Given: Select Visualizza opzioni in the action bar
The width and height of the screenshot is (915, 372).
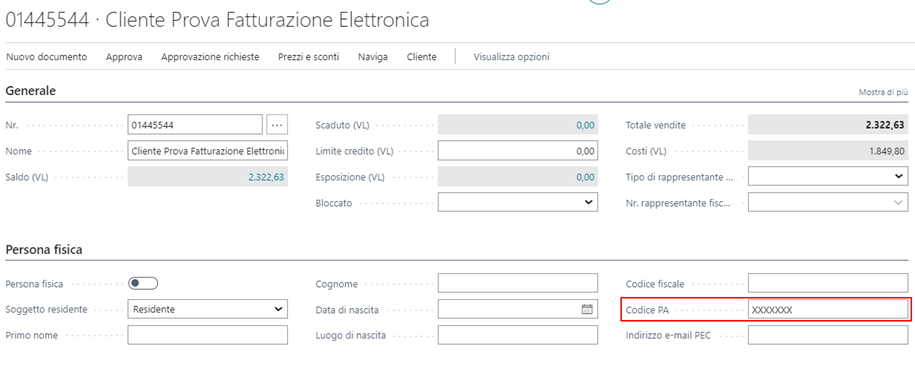Looking at the screenshot, I should coord(511,57).
